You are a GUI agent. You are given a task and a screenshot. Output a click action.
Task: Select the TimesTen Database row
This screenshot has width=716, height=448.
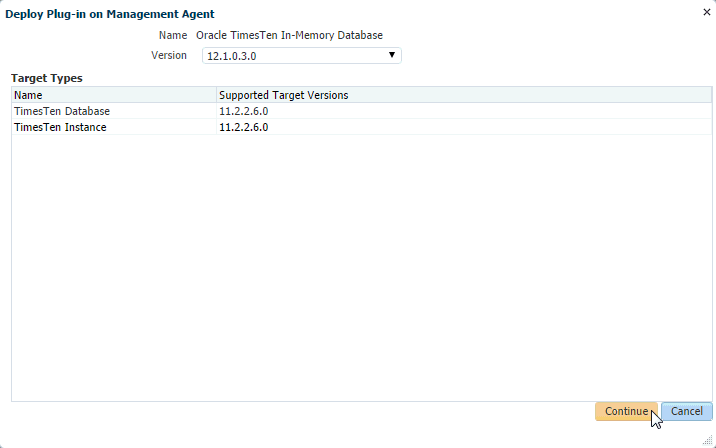point(361,111)
